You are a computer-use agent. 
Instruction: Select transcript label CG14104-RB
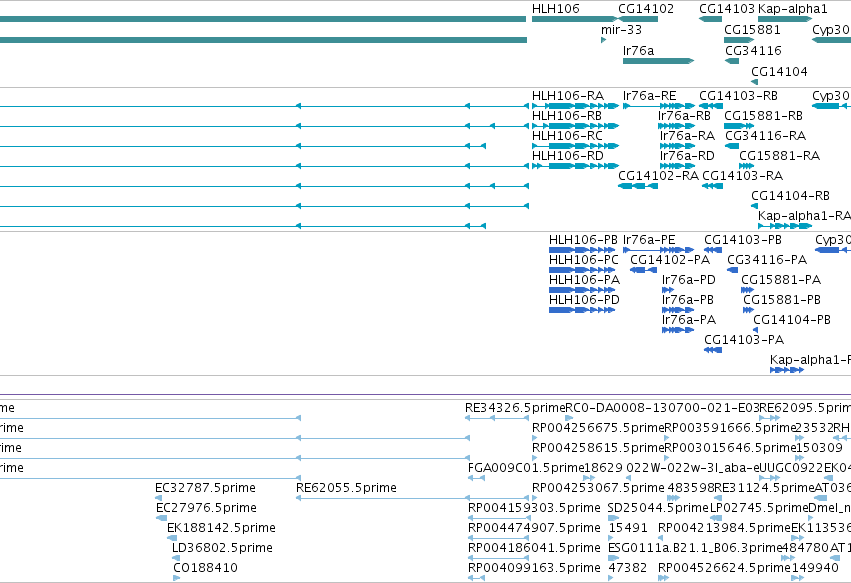click(790, 196)
